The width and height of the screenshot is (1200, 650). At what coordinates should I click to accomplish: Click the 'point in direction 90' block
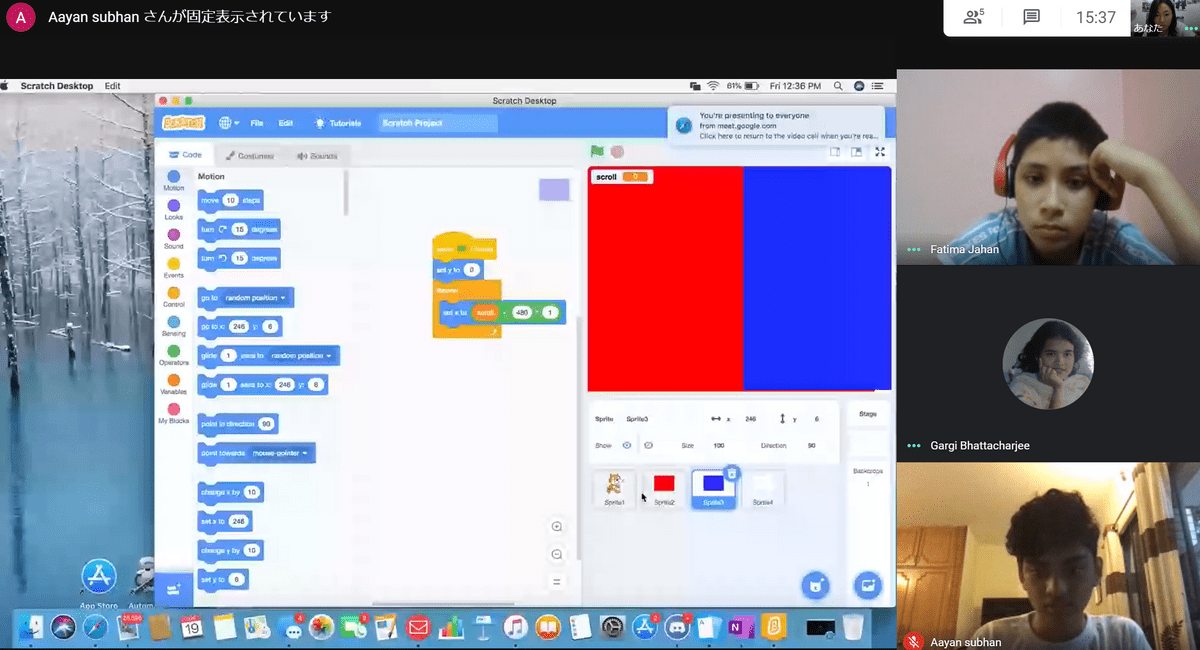238,424
